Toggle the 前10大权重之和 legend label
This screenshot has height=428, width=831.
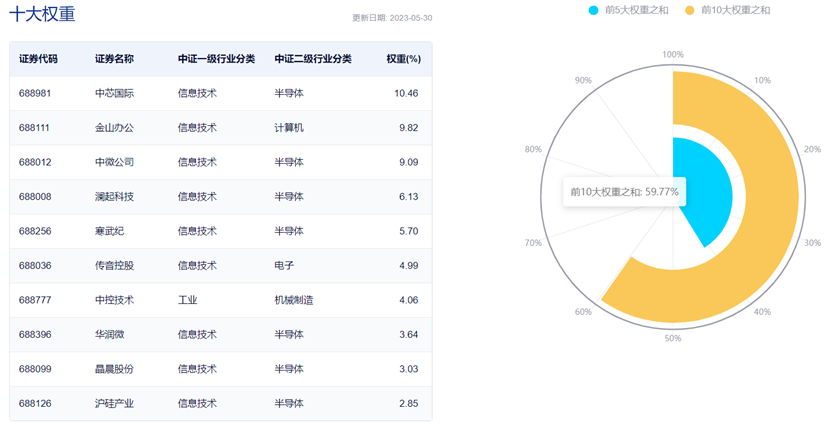click(735, 10)
